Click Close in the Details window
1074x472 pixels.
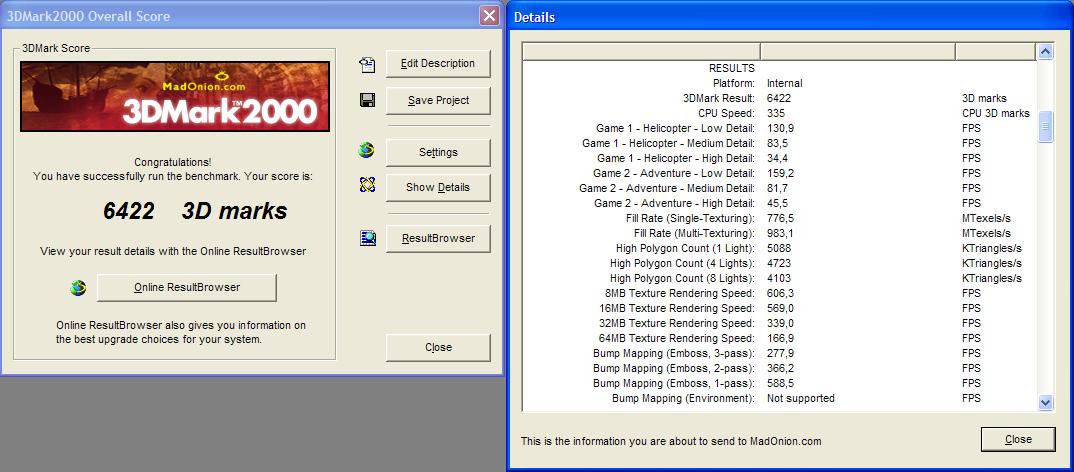point(1018,440)
